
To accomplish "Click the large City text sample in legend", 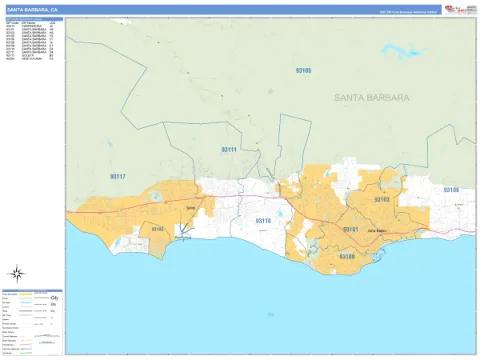I will point(54,298).
